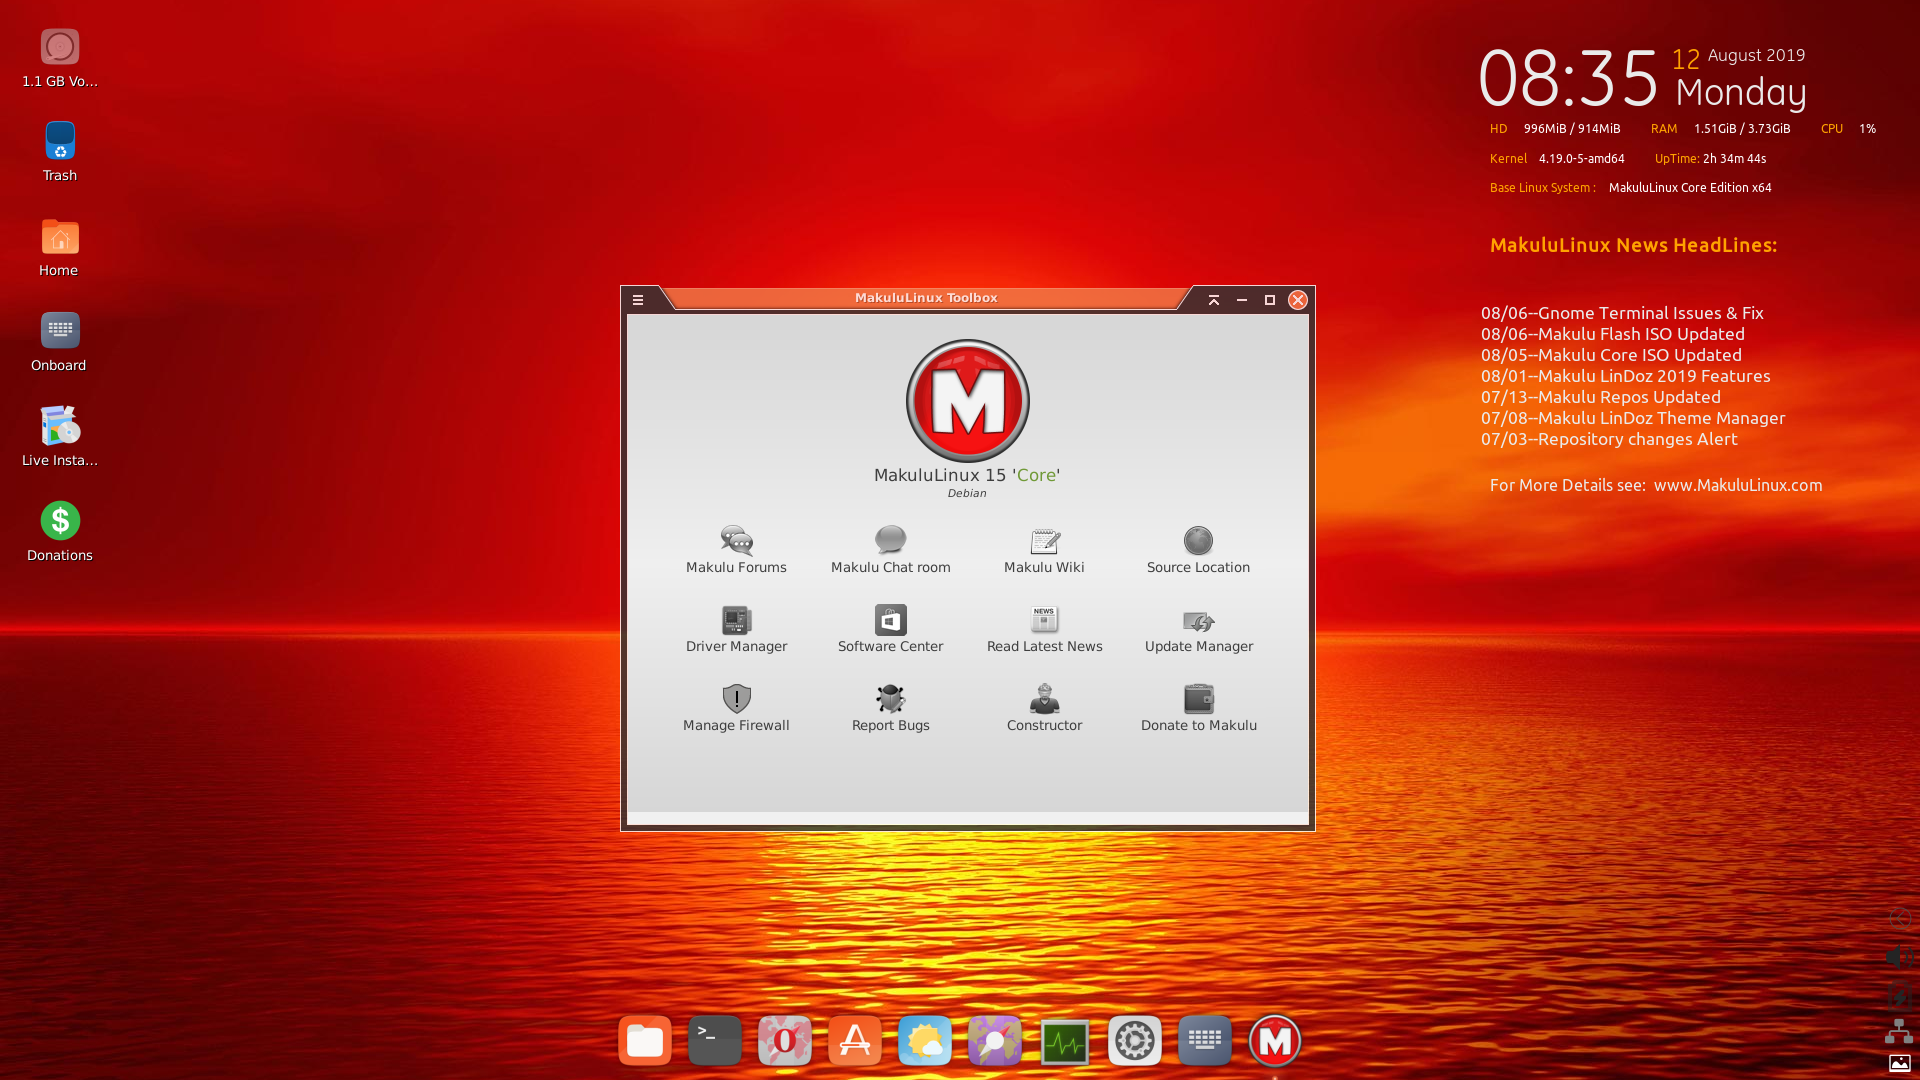The height and width of the screenshot is (1080, 1920).
Task: Select the Live Installer desktop icon
Action: point(60,438)
